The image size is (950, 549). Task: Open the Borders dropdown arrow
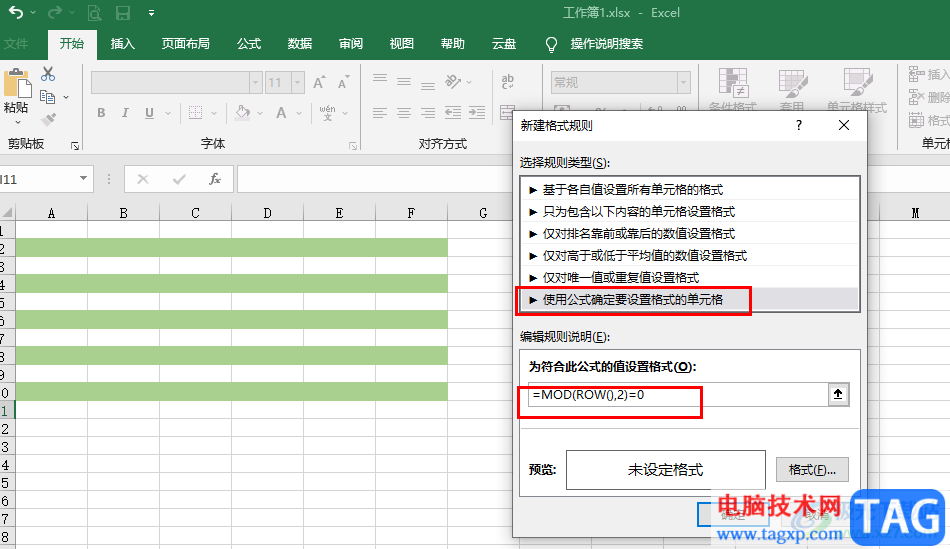213,113
